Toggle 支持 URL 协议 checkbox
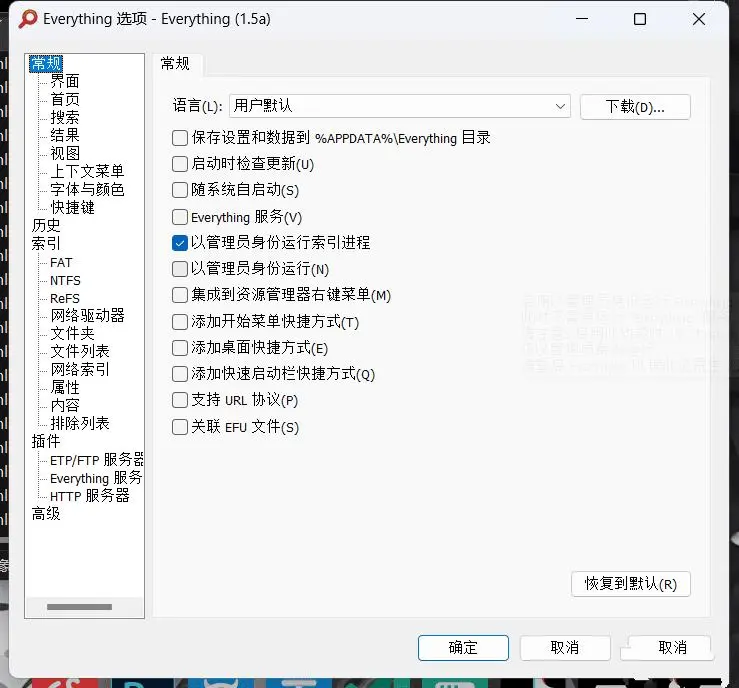 point(180,400)
